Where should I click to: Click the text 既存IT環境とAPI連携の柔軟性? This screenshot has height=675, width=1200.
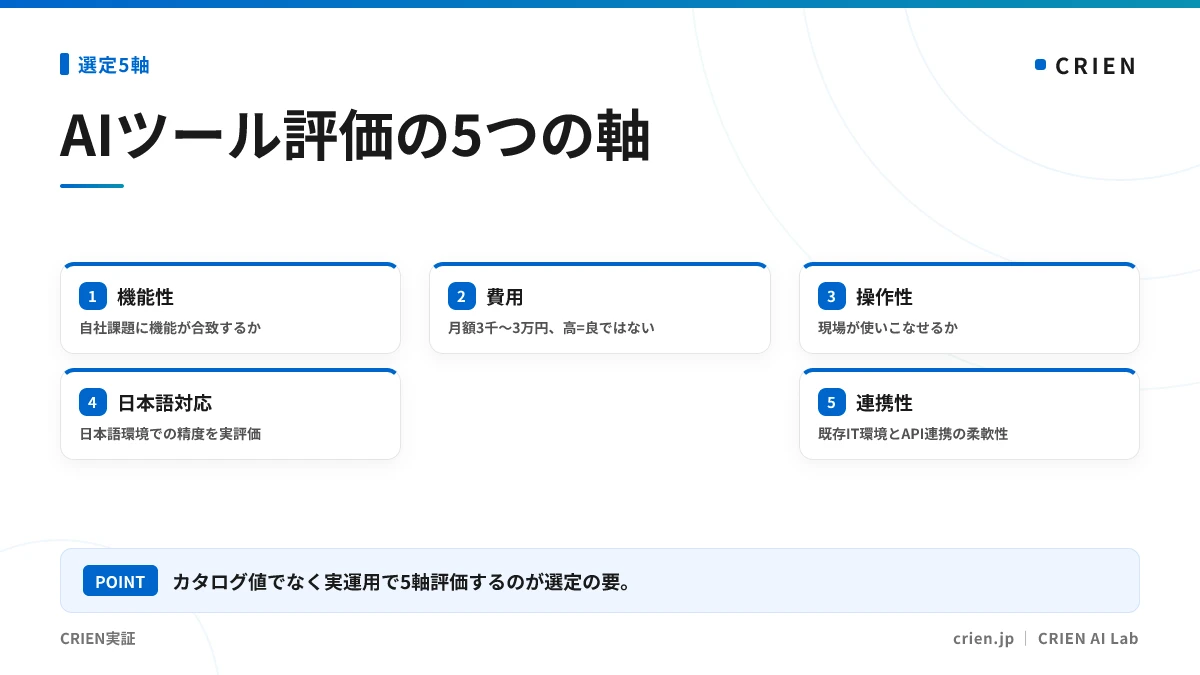pos(913,433)
